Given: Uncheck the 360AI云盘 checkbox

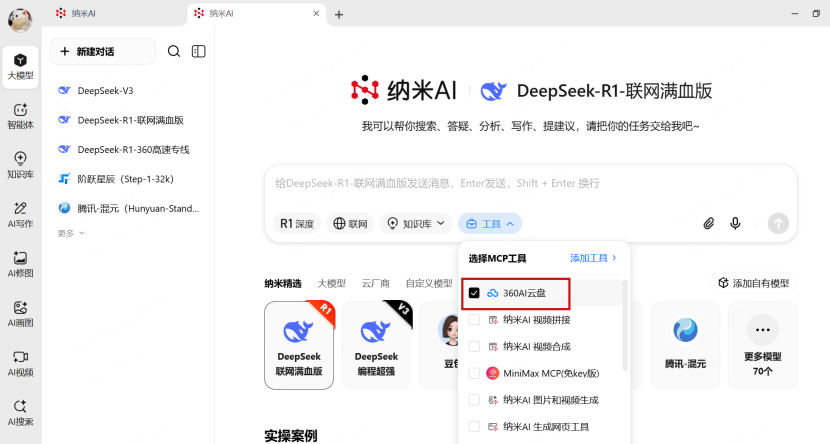Looking at the screenshot, I should tap(474, 293).
